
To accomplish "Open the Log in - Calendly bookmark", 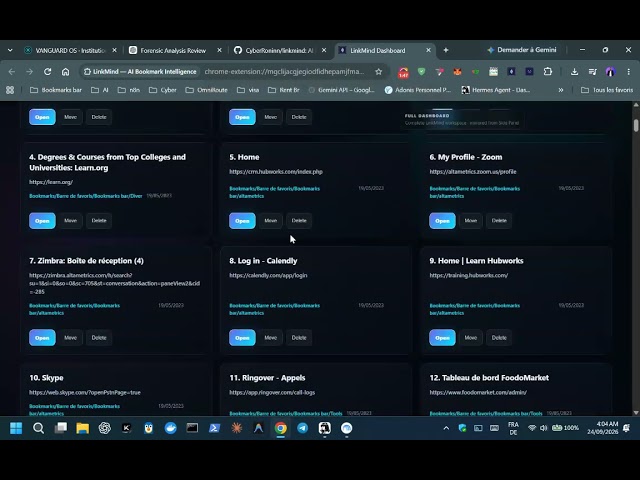I will [x=242, y=338].
